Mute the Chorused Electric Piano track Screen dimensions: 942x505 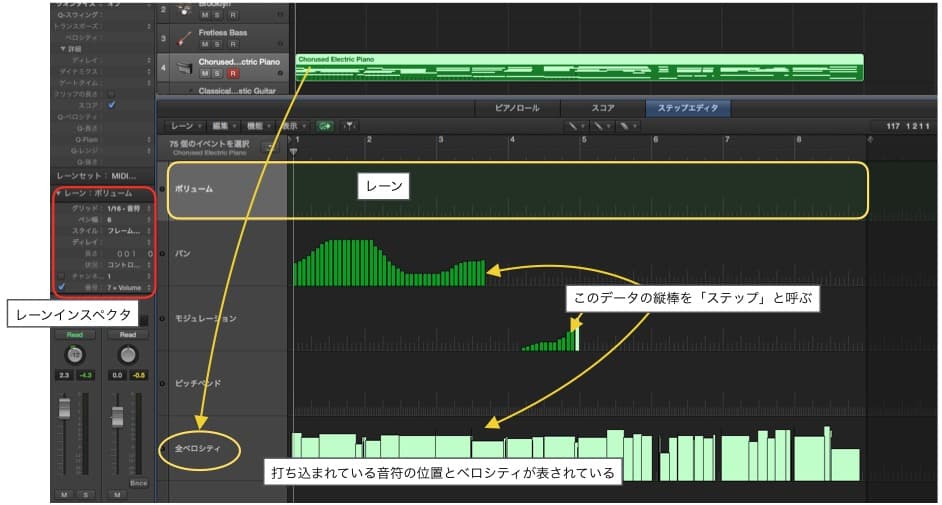205,73
